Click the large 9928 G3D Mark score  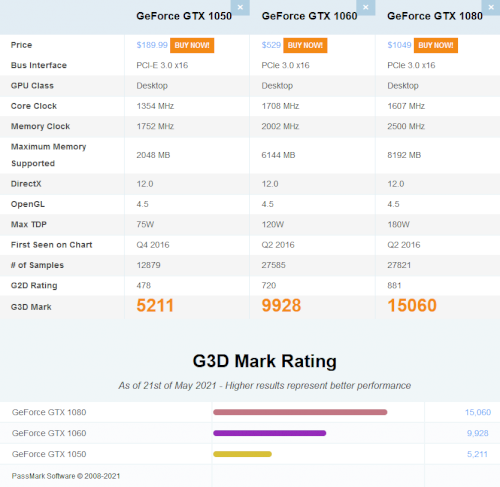tap(281, 306)
